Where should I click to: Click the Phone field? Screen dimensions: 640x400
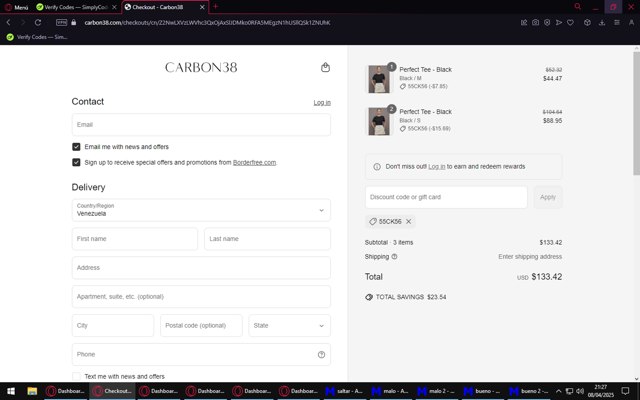(201, 354)
